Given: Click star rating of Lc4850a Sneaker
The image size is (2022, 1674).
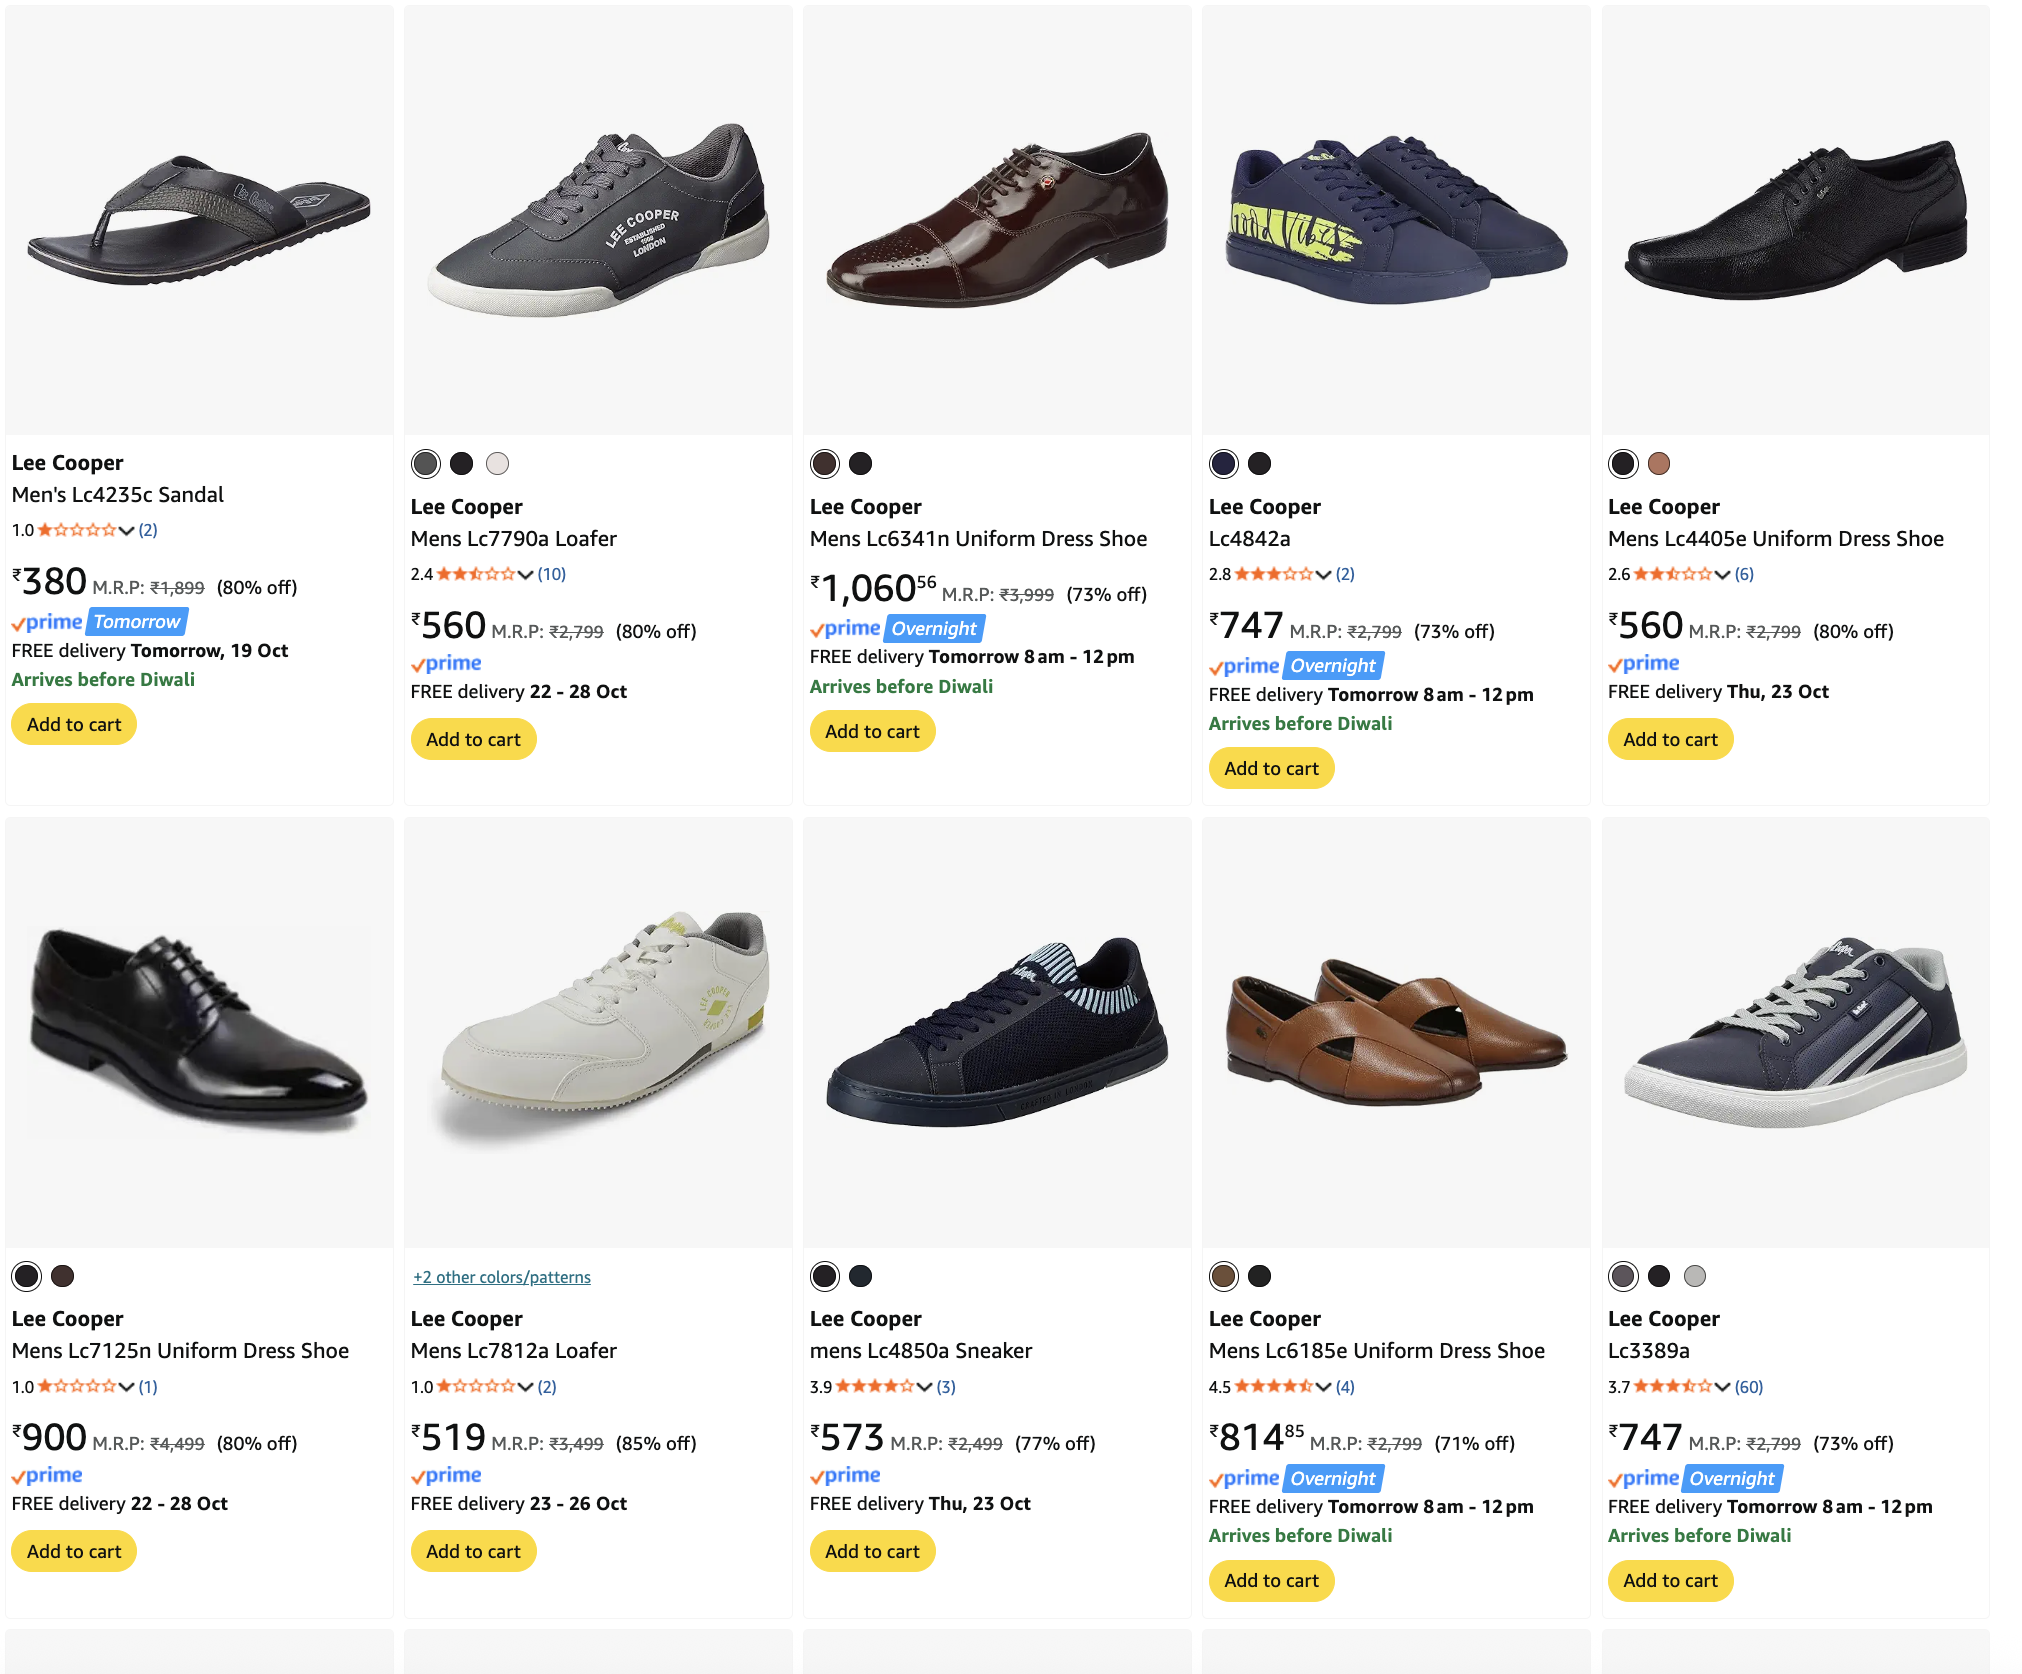Looking at the screenshot, I should pyautogui.click(x=874, y=1387).
